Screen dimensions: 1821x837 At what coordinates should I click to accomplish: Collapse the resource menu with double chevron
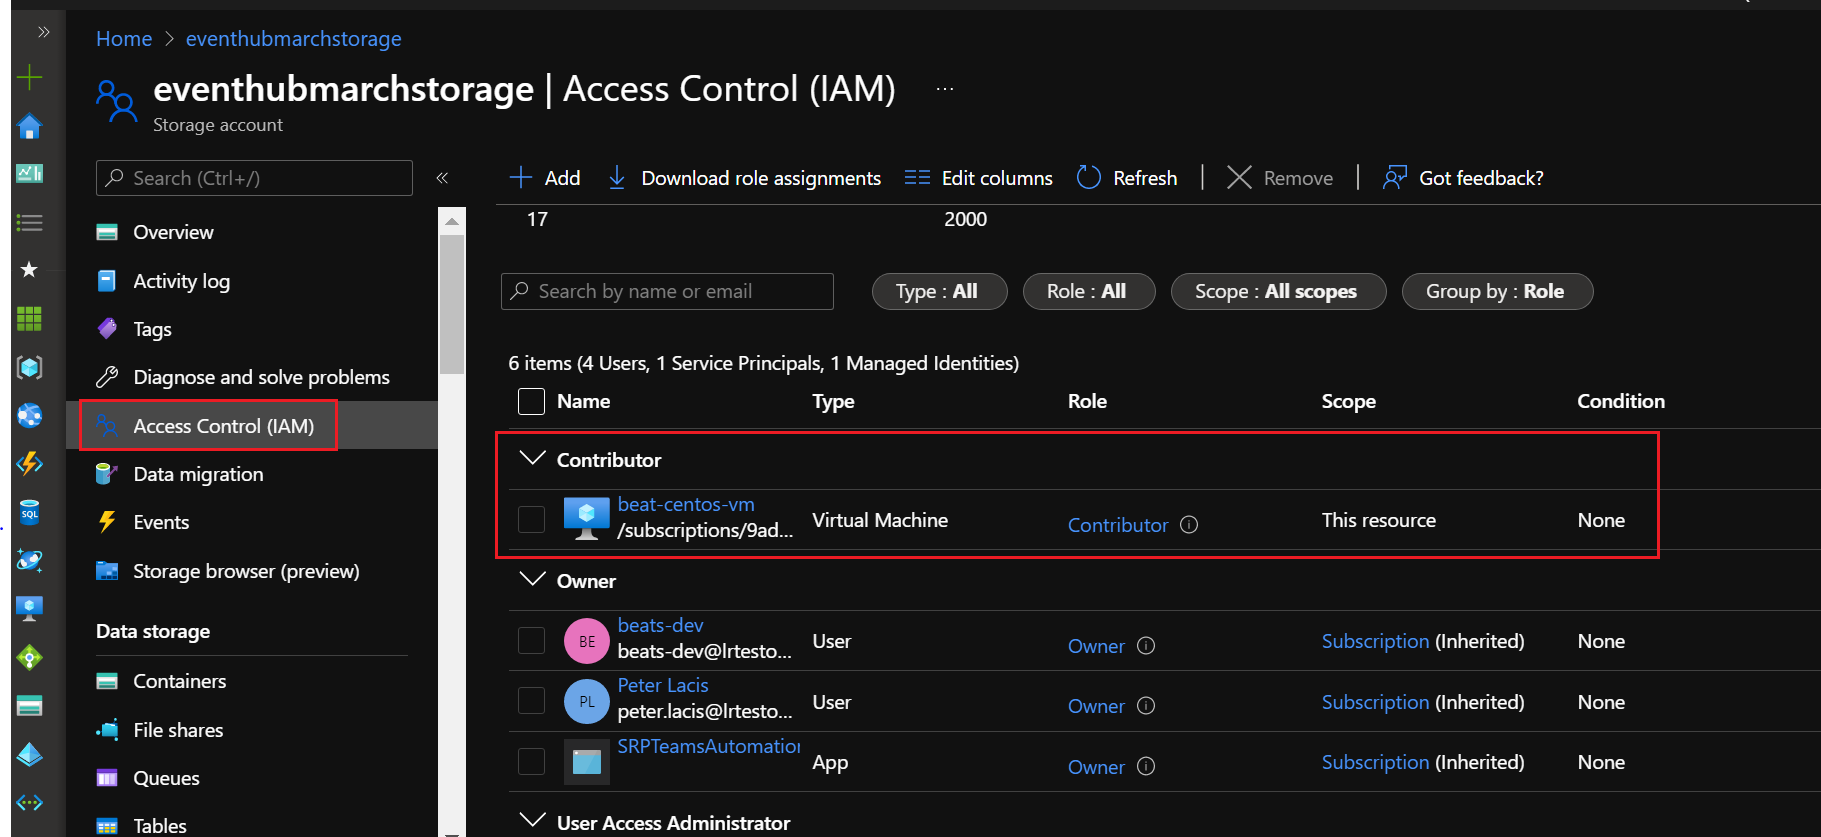pyautogui.click(x=442, y=178)
